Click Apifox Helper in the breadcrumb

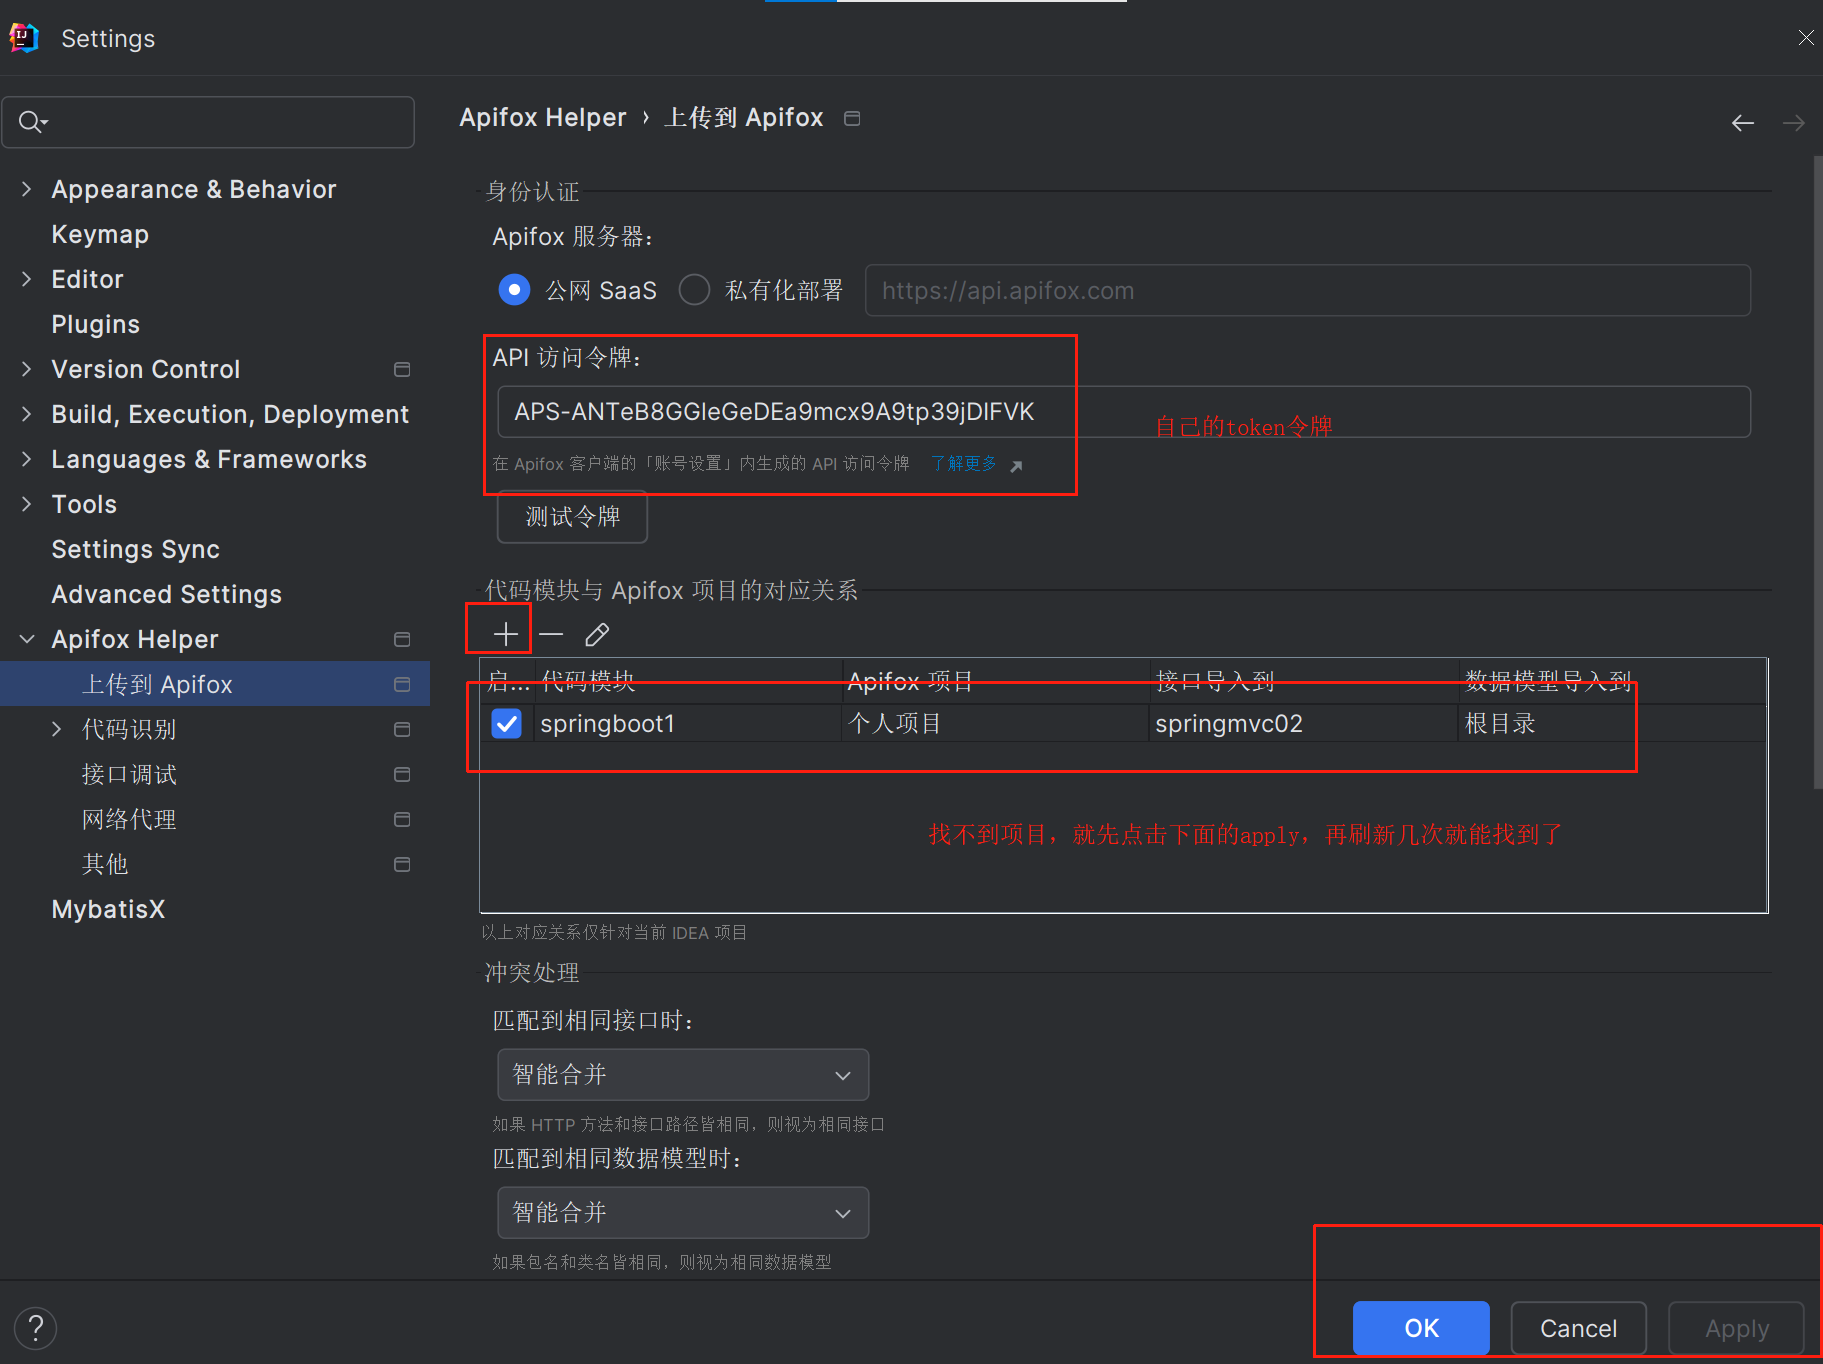pos(543,118)
